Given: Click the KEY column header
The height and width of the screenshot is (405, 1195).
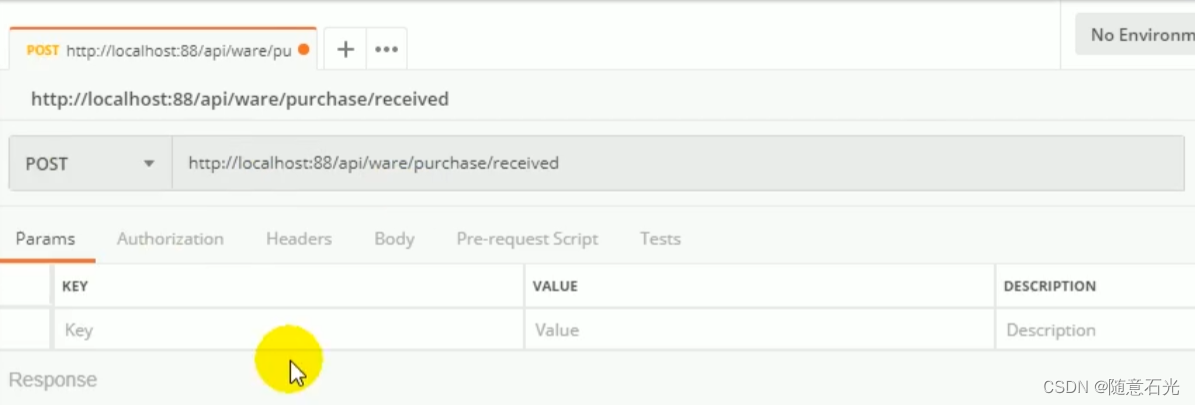Looking at the screenshot, I should point(75,286).
